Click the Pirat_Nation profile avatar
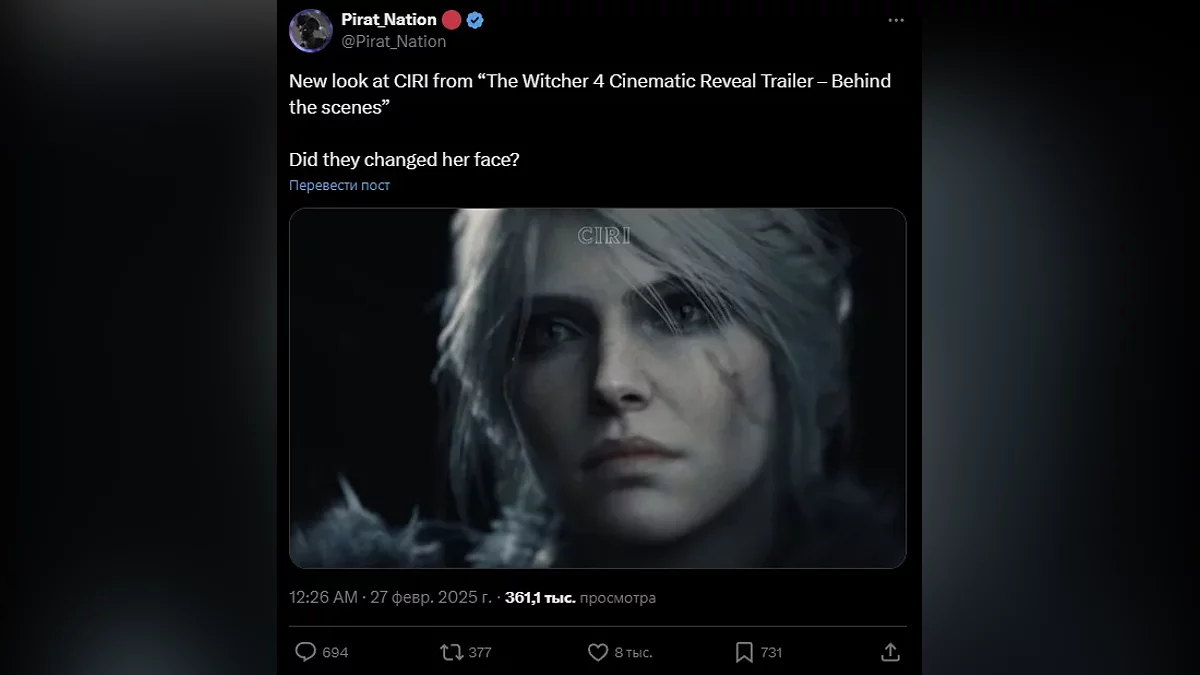Image resolution: width=1200 pixels, height=675 pixels. tap(311, 30)
